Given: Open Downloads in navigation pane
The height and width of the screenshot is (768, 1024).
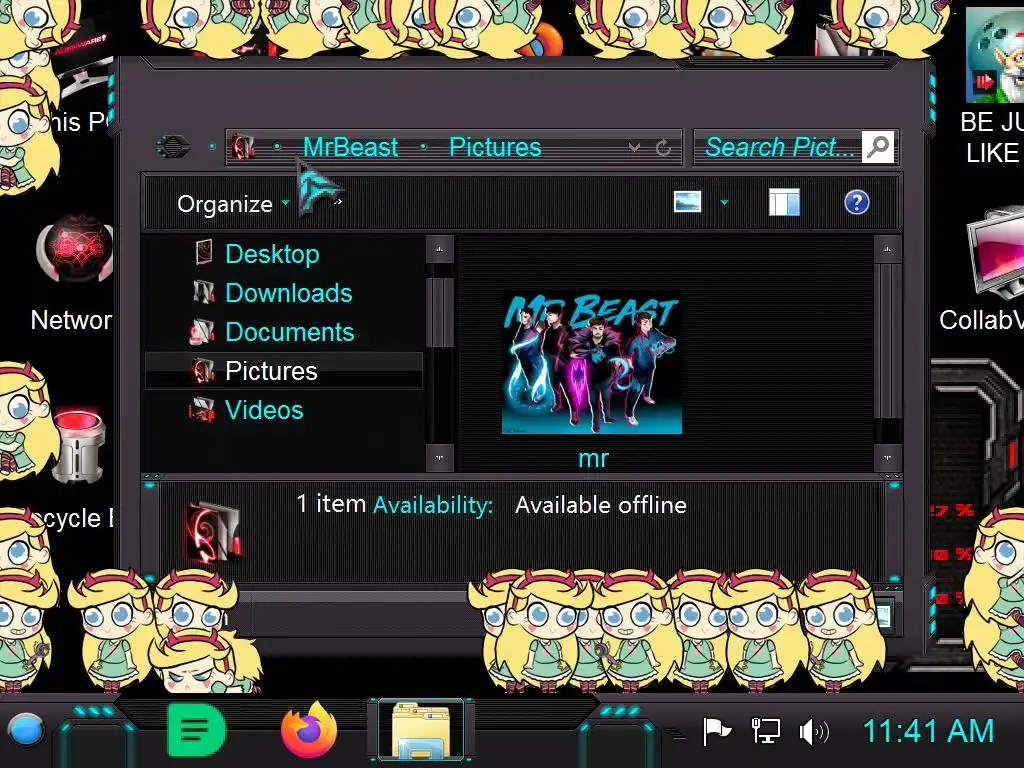Looking at the screenshot, I should [x=289, y=293].
